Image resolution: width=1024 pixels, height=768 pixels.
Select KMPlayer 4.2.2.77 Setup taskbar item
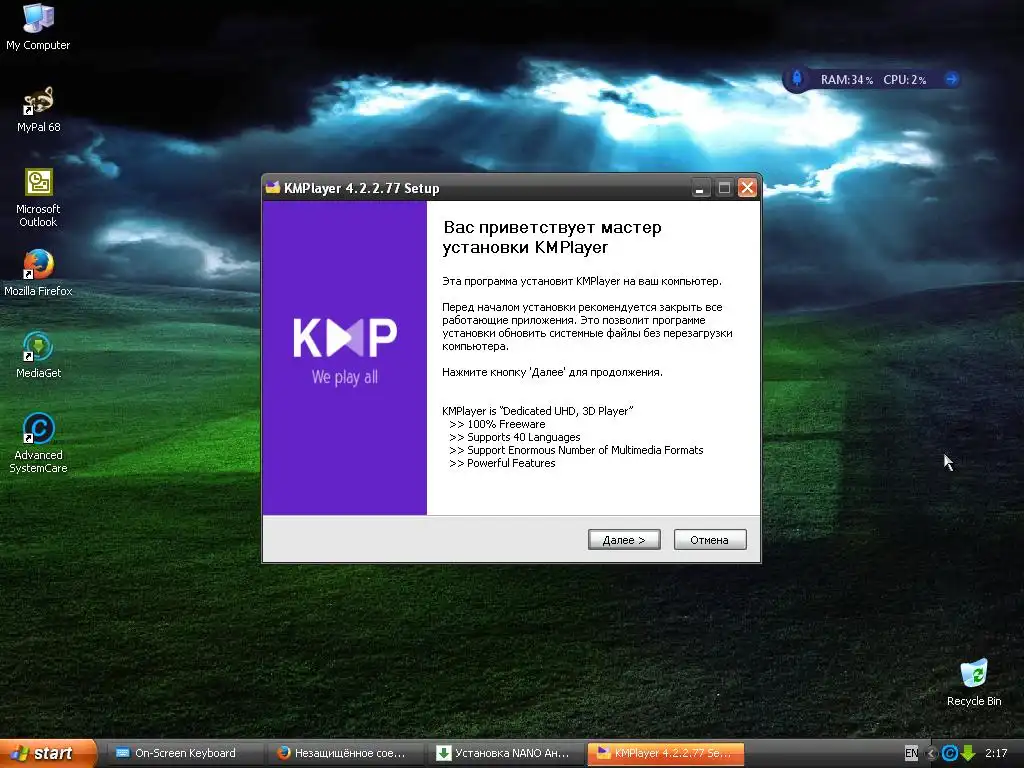(666, 753)
